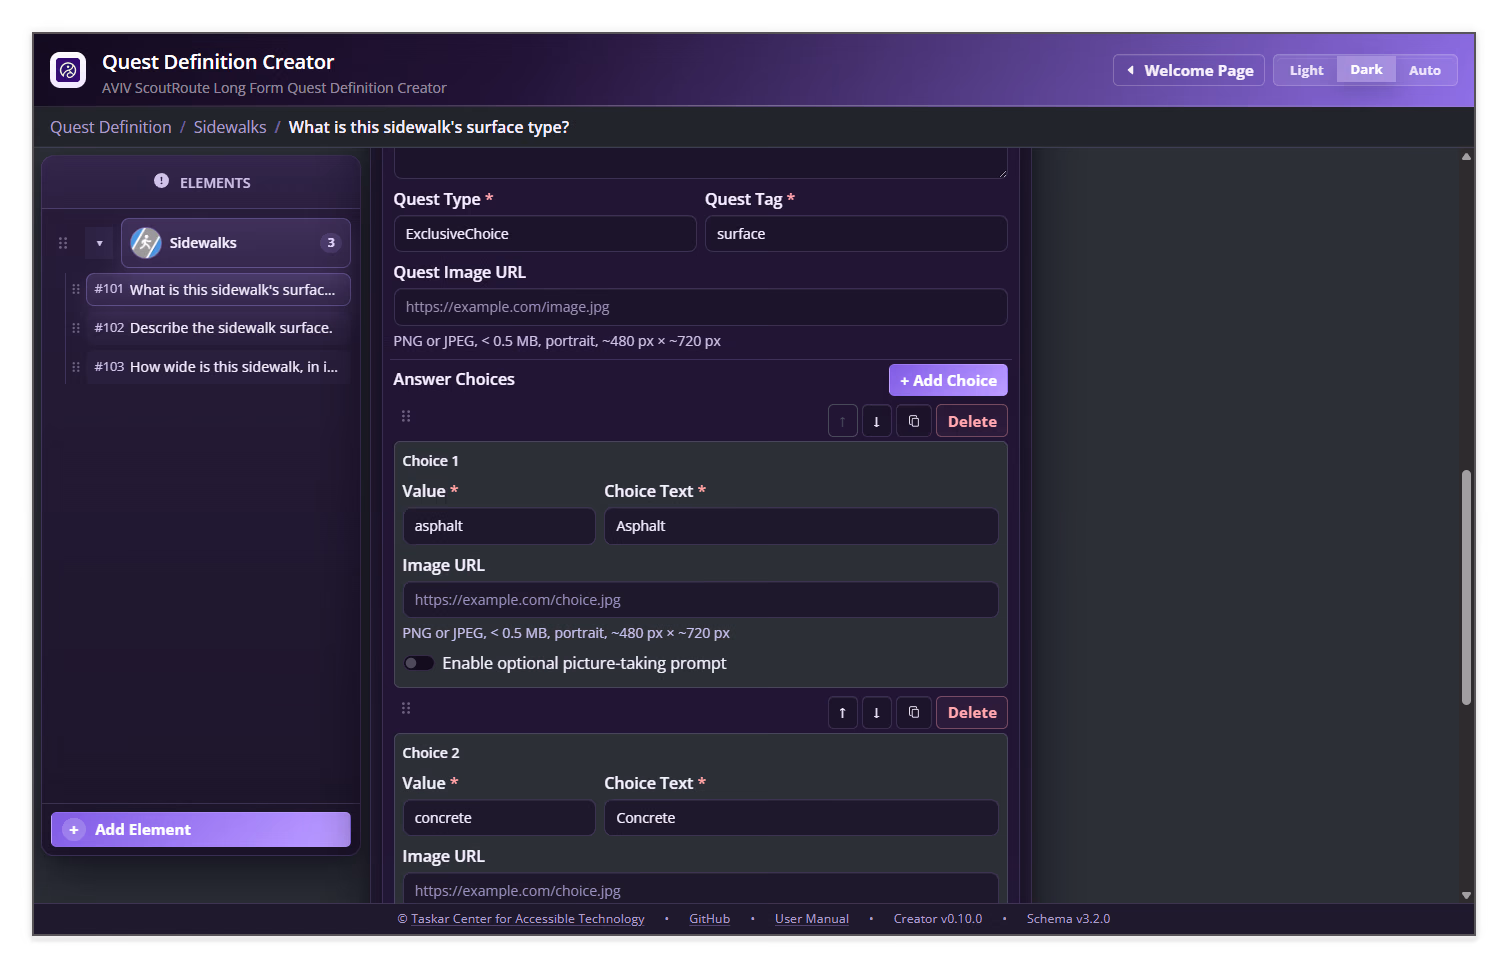Go to Sidewalks breadcrumb
The image size is (1508, 968).
(230, 127)
